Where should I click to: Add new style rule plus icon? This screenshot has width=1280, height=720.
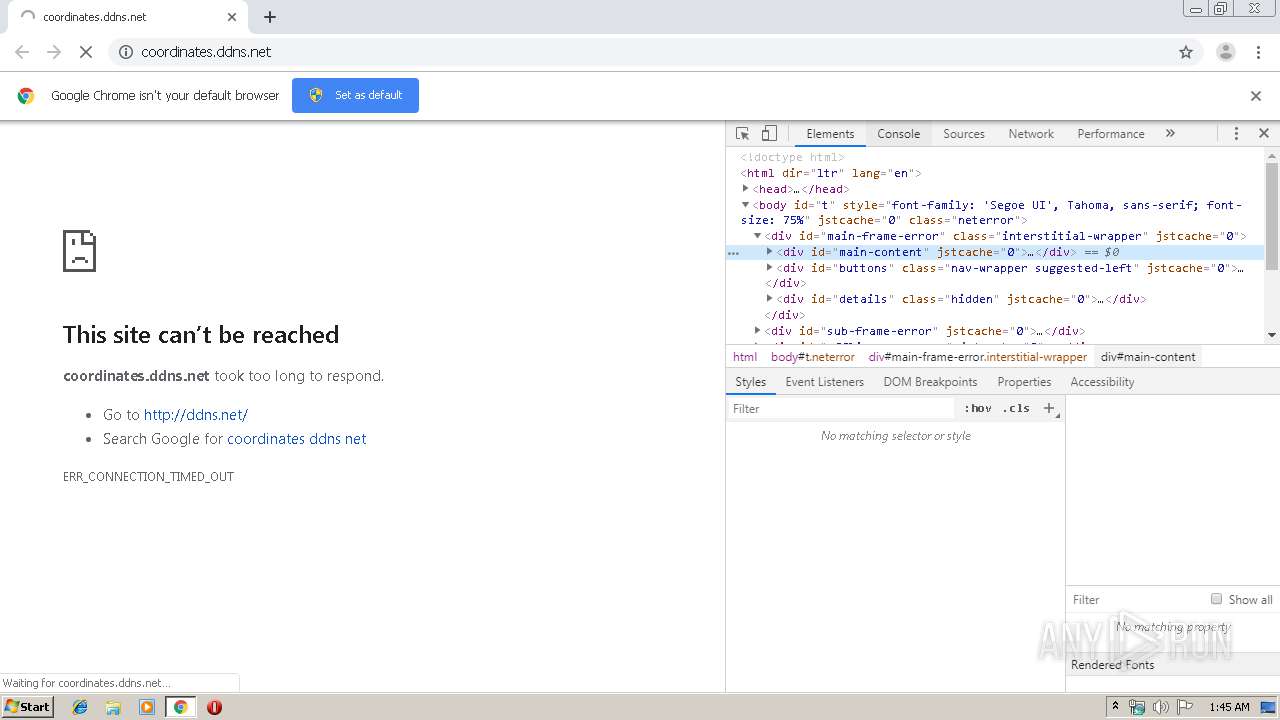tap(1049, 408)
